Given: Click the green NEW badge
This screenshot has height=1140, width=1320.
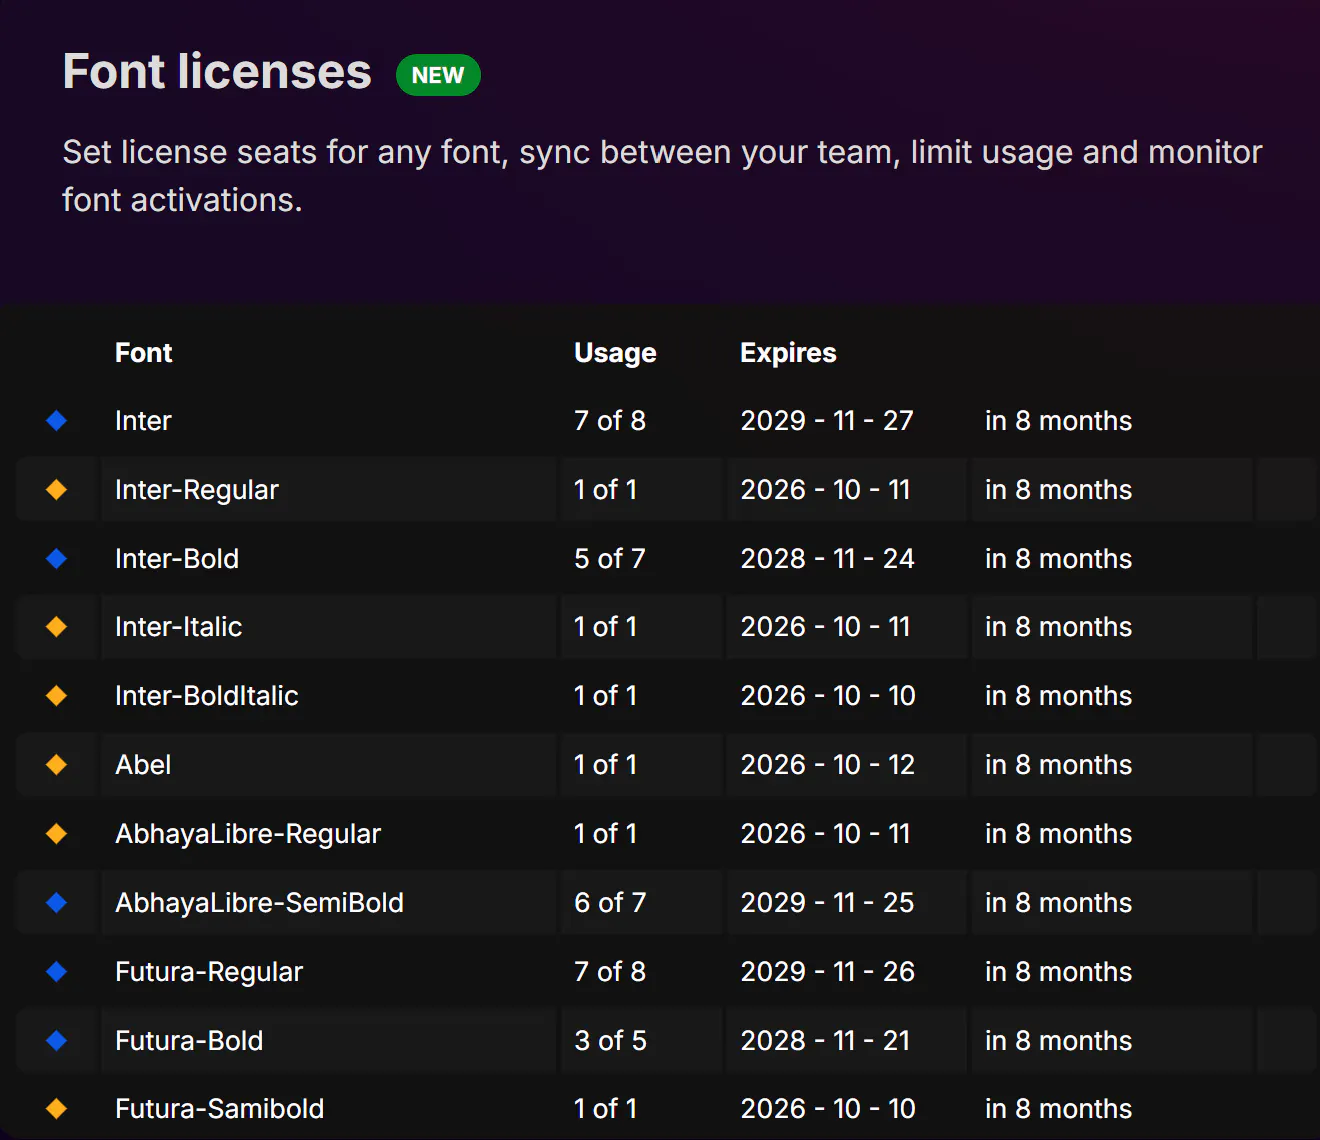Looking at the screenshot, I should pos(438,75).
